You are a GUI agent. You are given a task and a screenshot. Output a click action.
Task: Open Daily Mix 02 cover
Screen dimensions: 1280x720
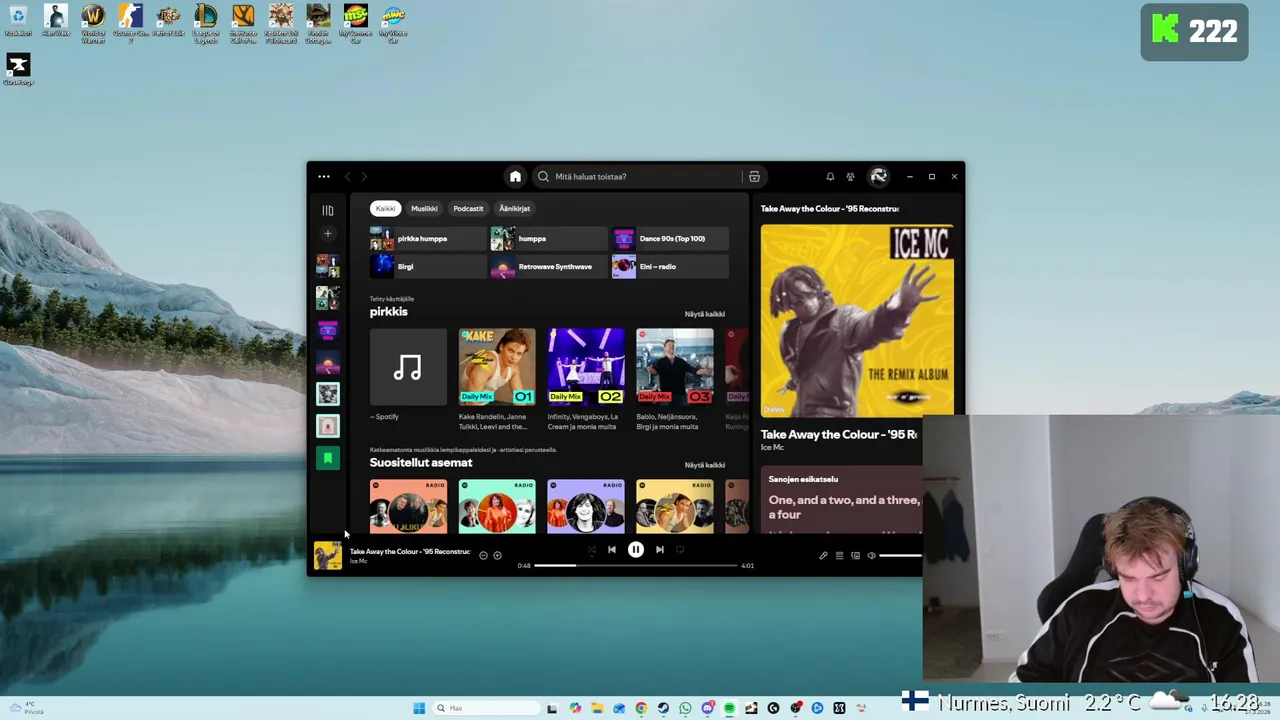[x=586, y=366]
